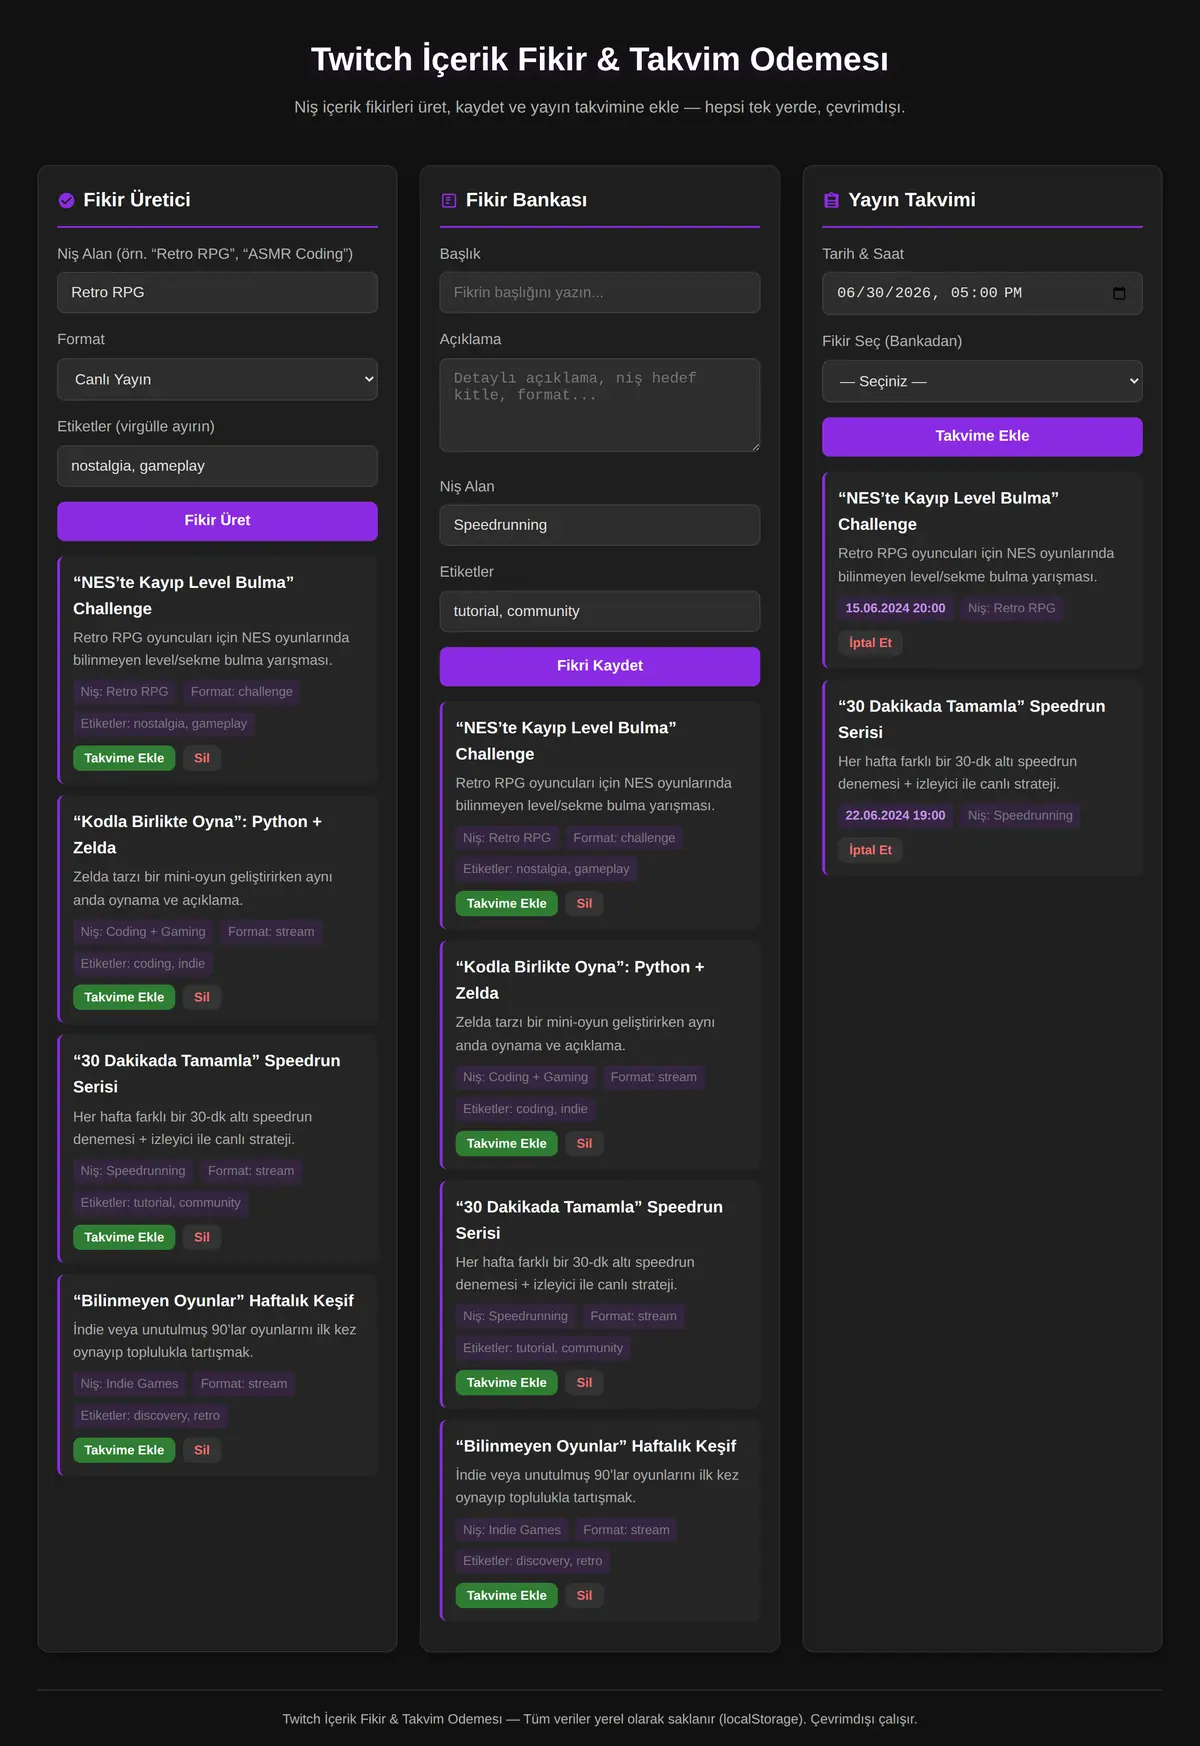Delete generator NES'te Kayıp Level idea
1200x1746 pixels.
click(x=202, y=758)
